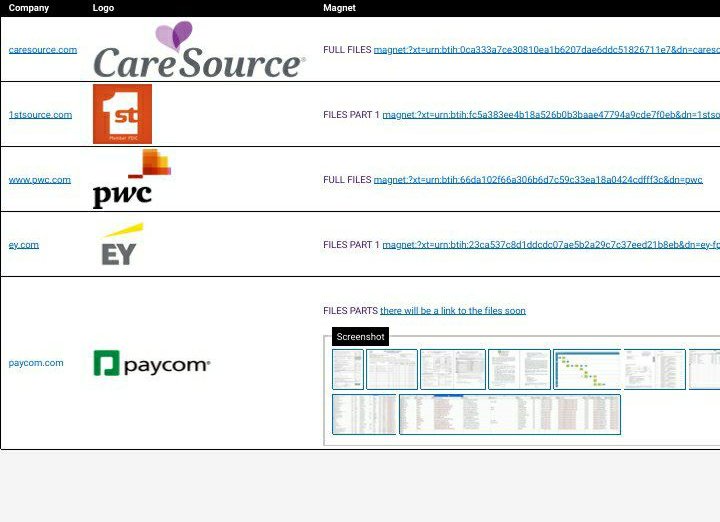
Task: Open the 1stsource.com company link
Action: [40, 114]
